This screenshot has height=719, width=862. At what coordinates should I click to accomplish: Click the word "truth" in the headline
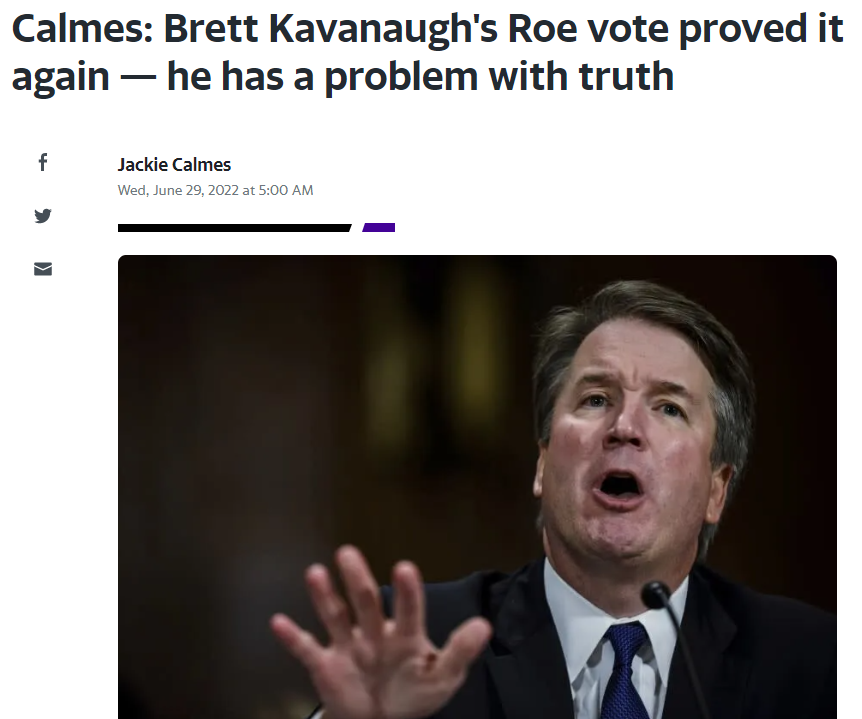(622, 77)
